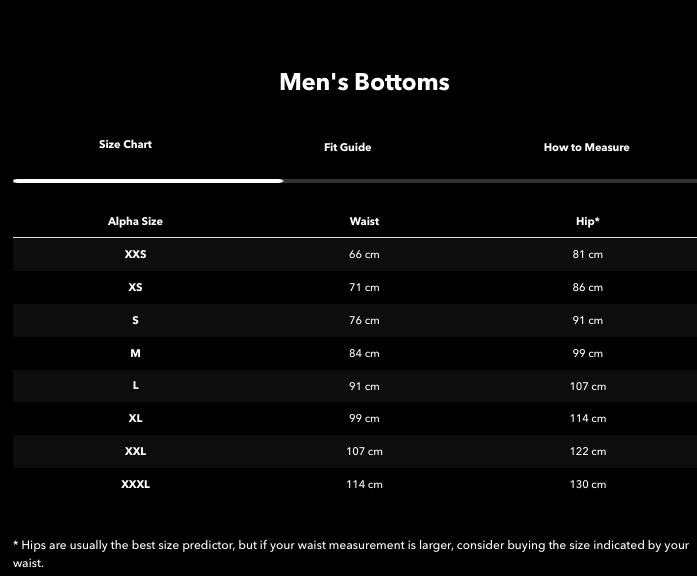Viewport: 697px width, 576px height.
Task: Click the 84 cm waist value
Action: pos(364,353)
